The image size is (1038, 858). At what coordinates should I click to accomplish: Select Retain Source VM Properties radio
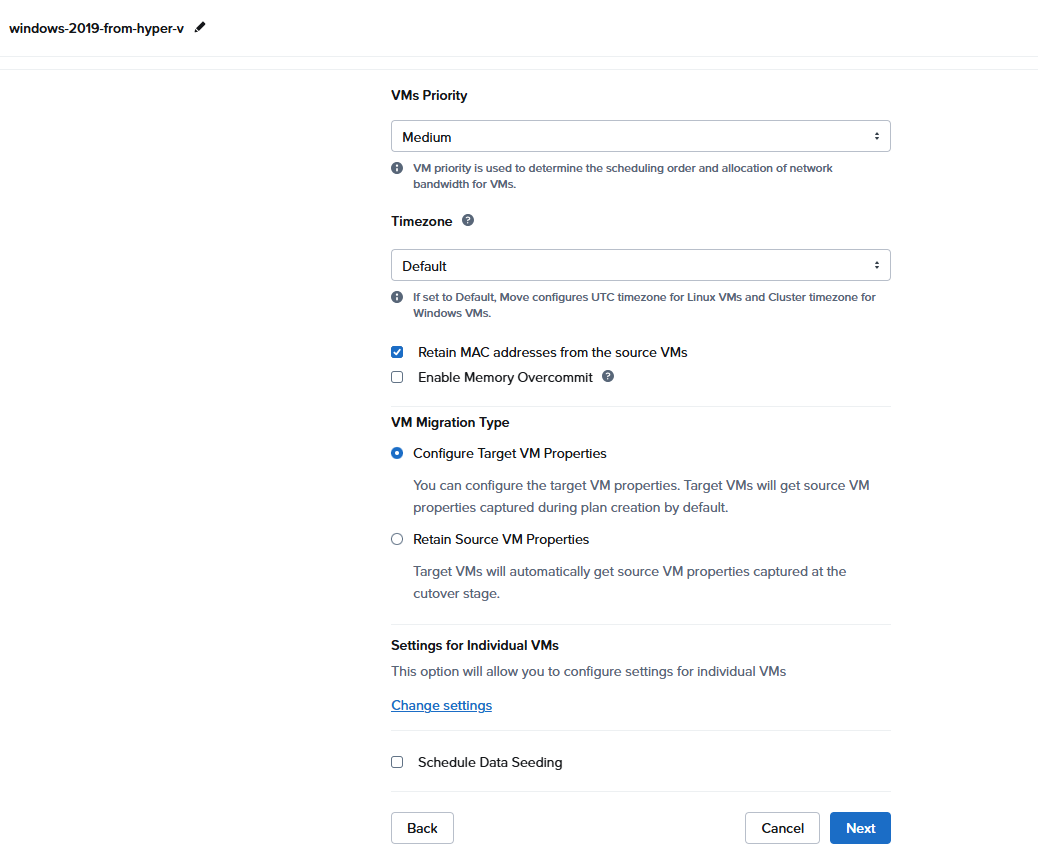click(x=397, y=539)
